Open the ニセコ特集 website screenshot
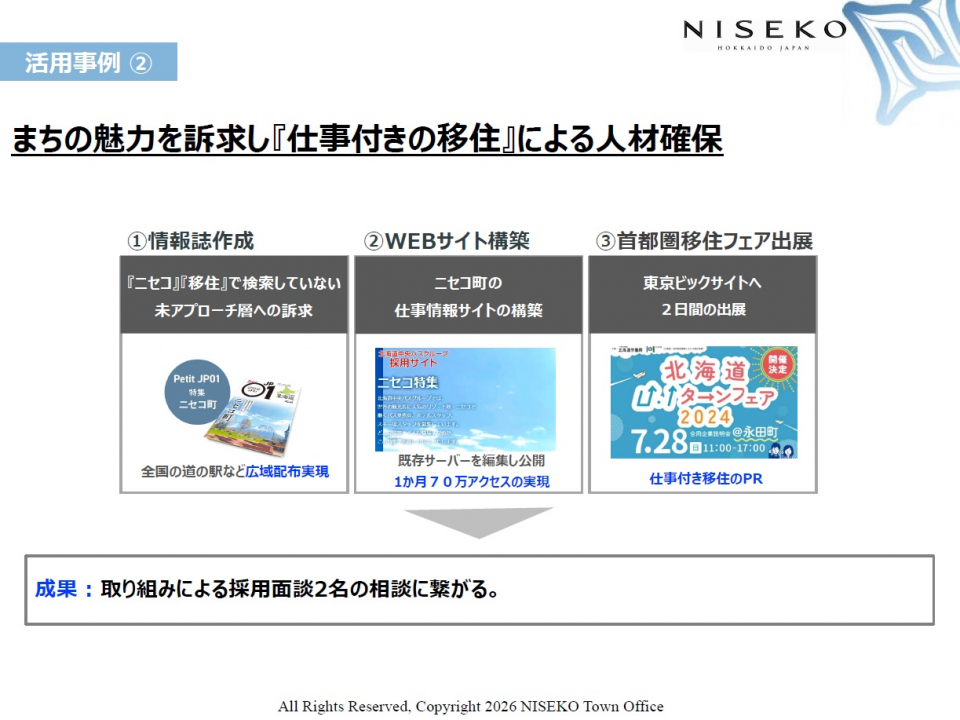 pos(465,399)
